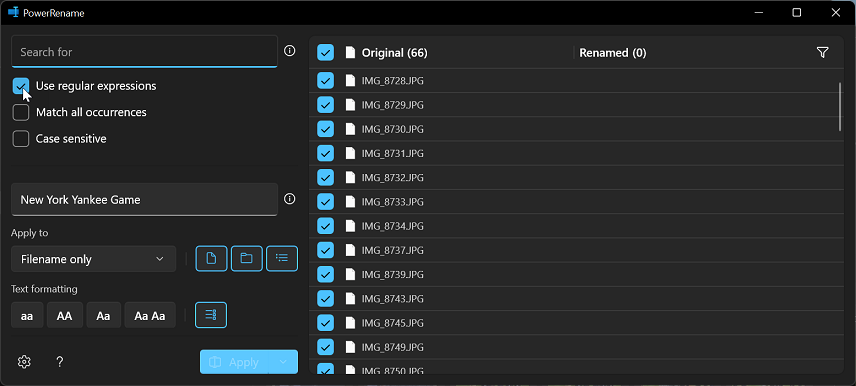Open info tooltip next to replace field
856x386 pixels.
click(x=290, y=199)
